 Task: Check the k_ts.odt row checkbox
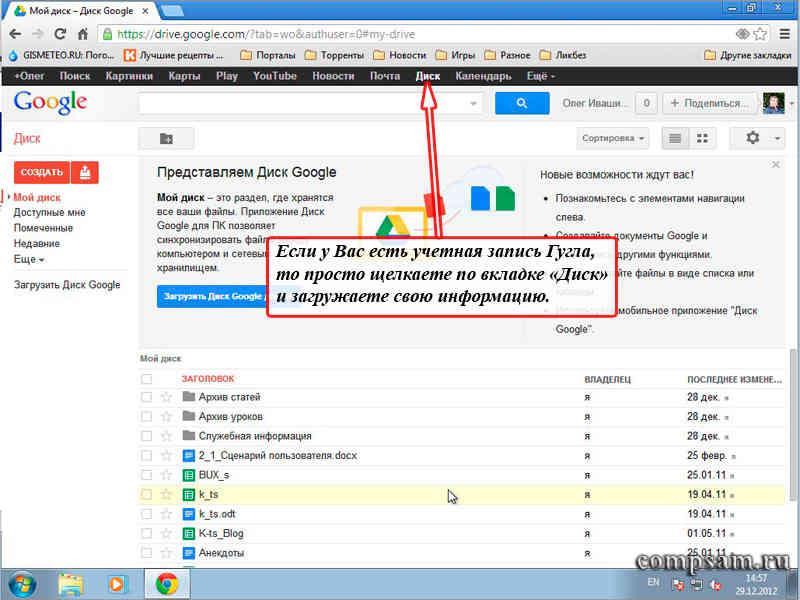point(146,514)
